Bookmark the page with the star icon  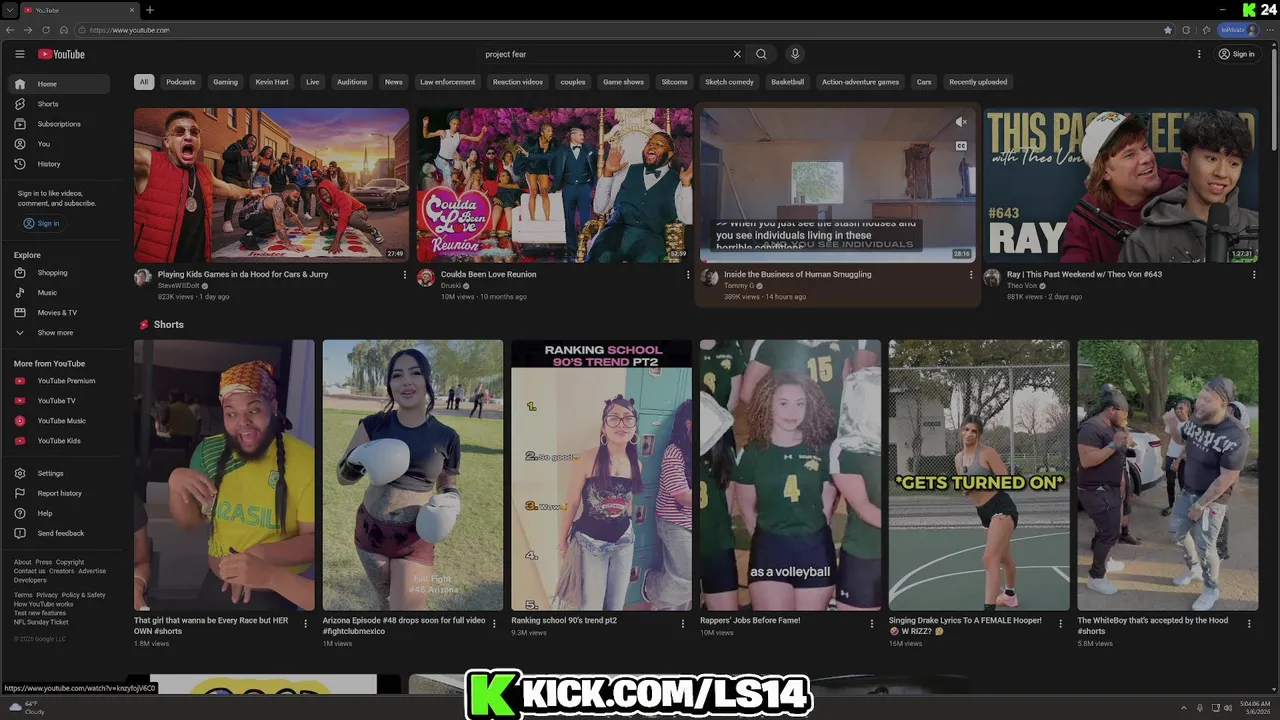click(x=1168, y=30)
